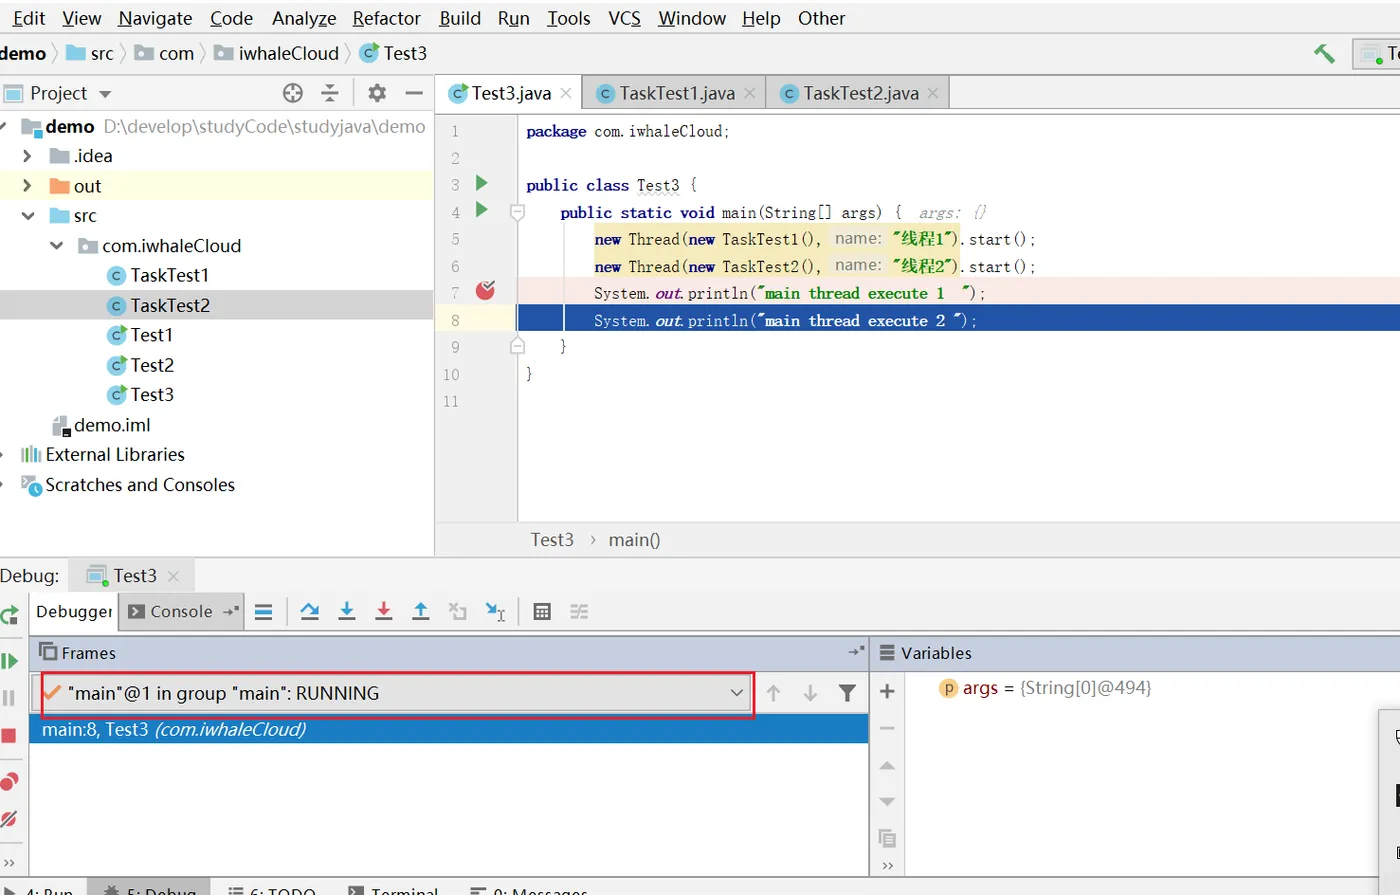Click the Build project hammer icon

click(x=1324, y=53)
